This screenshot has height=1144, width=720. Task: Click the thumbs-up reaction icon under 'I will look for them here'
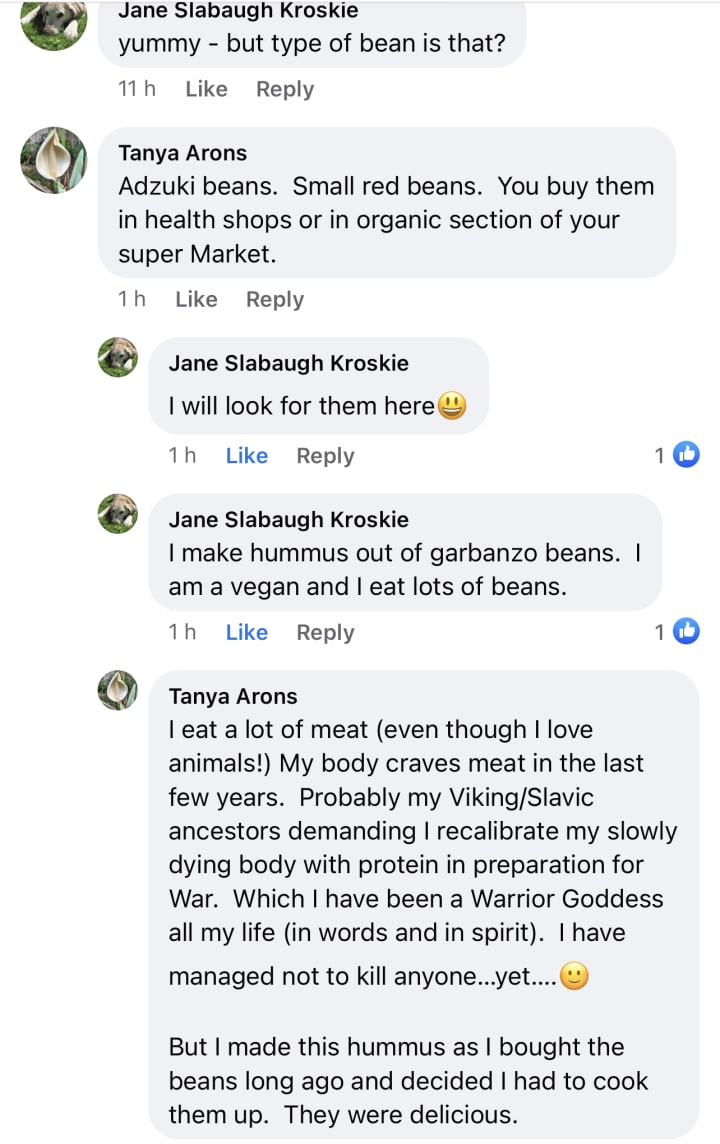click(x=686, y=455)
